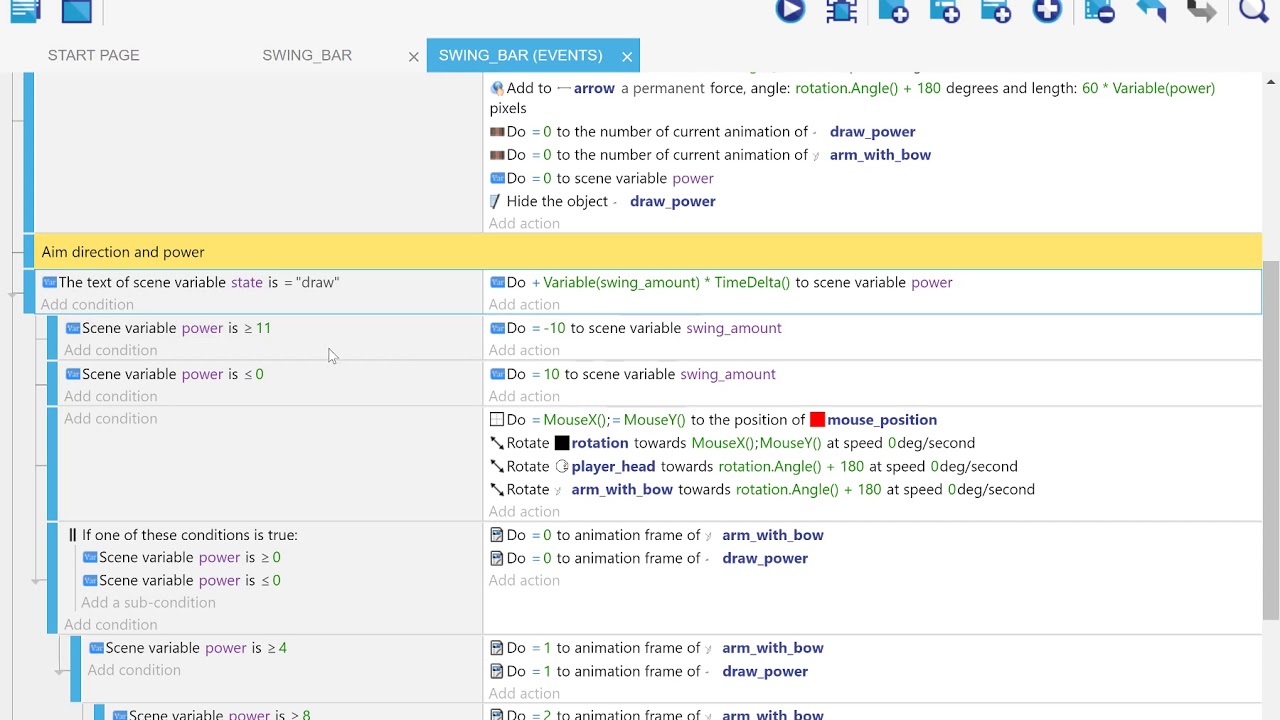Image resolution: width=1280 pixels, height=720 pixels.
Task: Switch to the START PAGE tab
Action: pos(94,55)
